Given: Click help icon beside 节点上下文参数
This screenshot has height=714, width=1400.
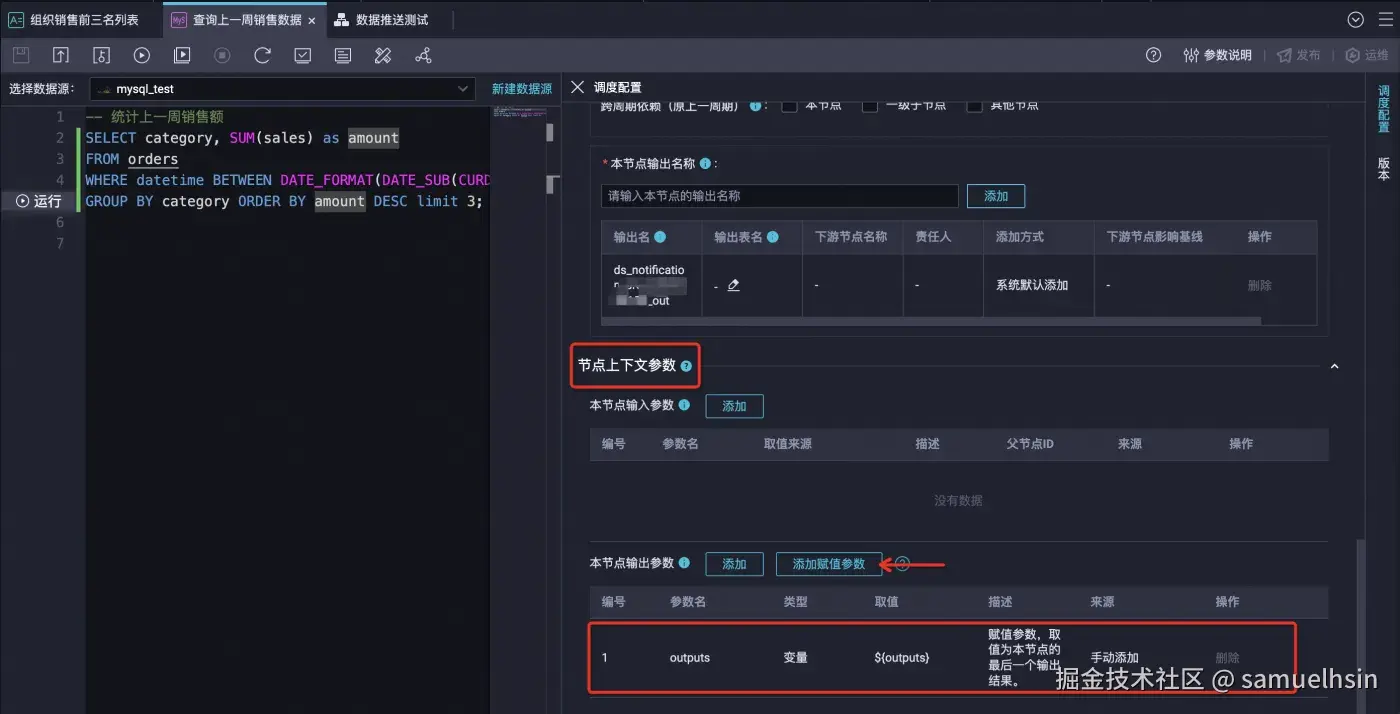Looking at the screenshot, I should 686,366.
